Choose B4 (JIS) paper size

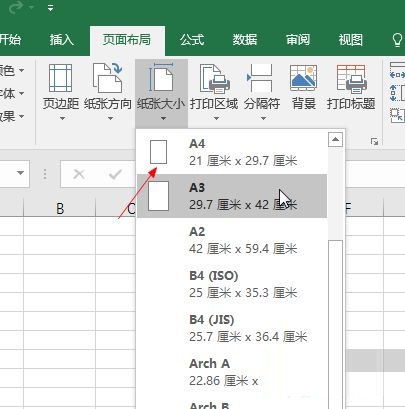pyautogui.click(x=232, y=328)
